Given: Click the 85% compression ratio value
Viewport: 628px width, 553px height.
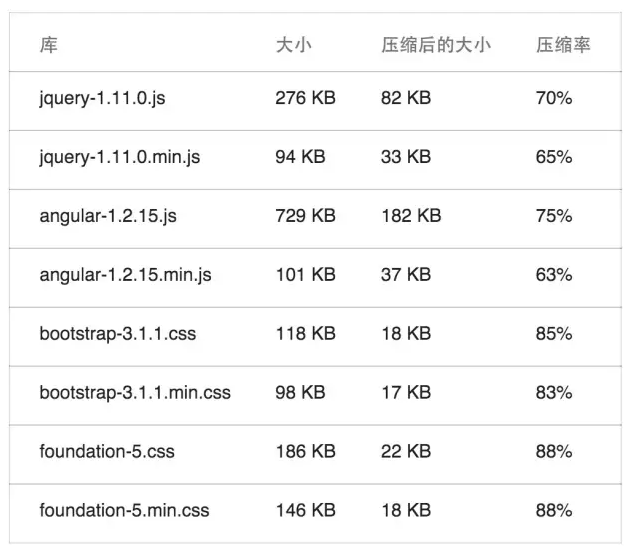Looking at the screenshot, I should coord(553,333).
